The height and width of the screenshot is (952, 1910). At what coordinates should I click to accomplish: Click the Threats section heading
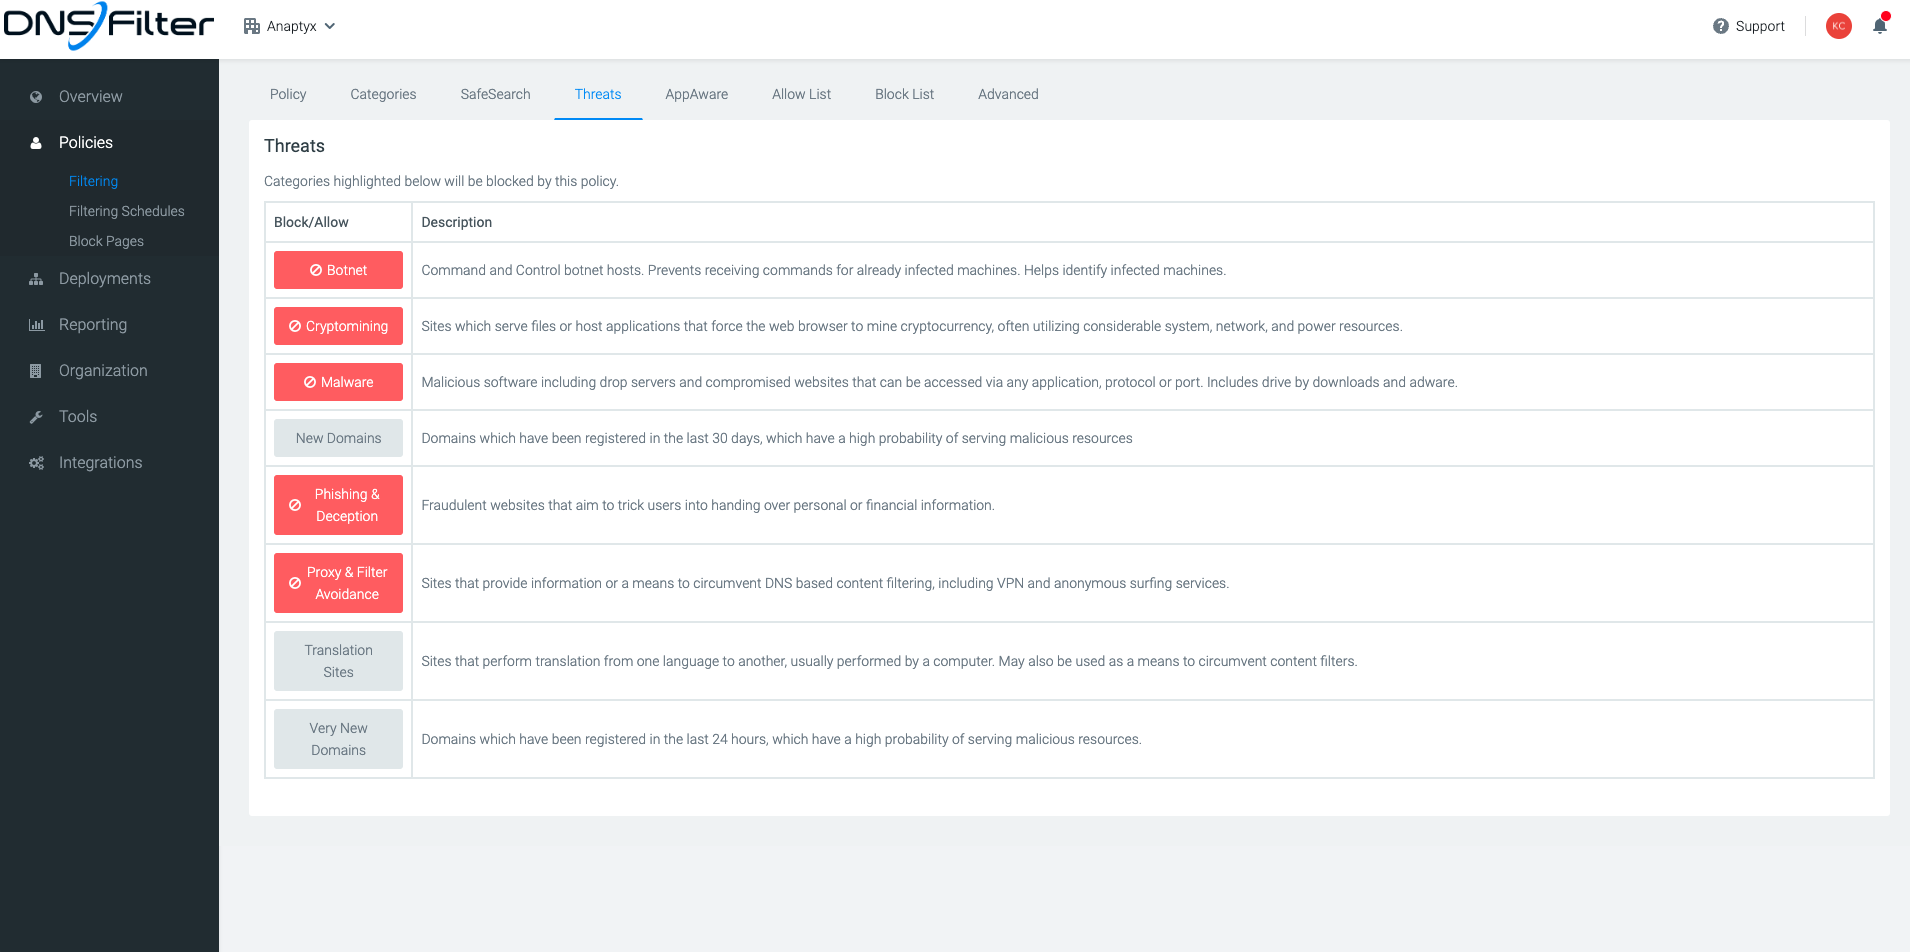294,146
